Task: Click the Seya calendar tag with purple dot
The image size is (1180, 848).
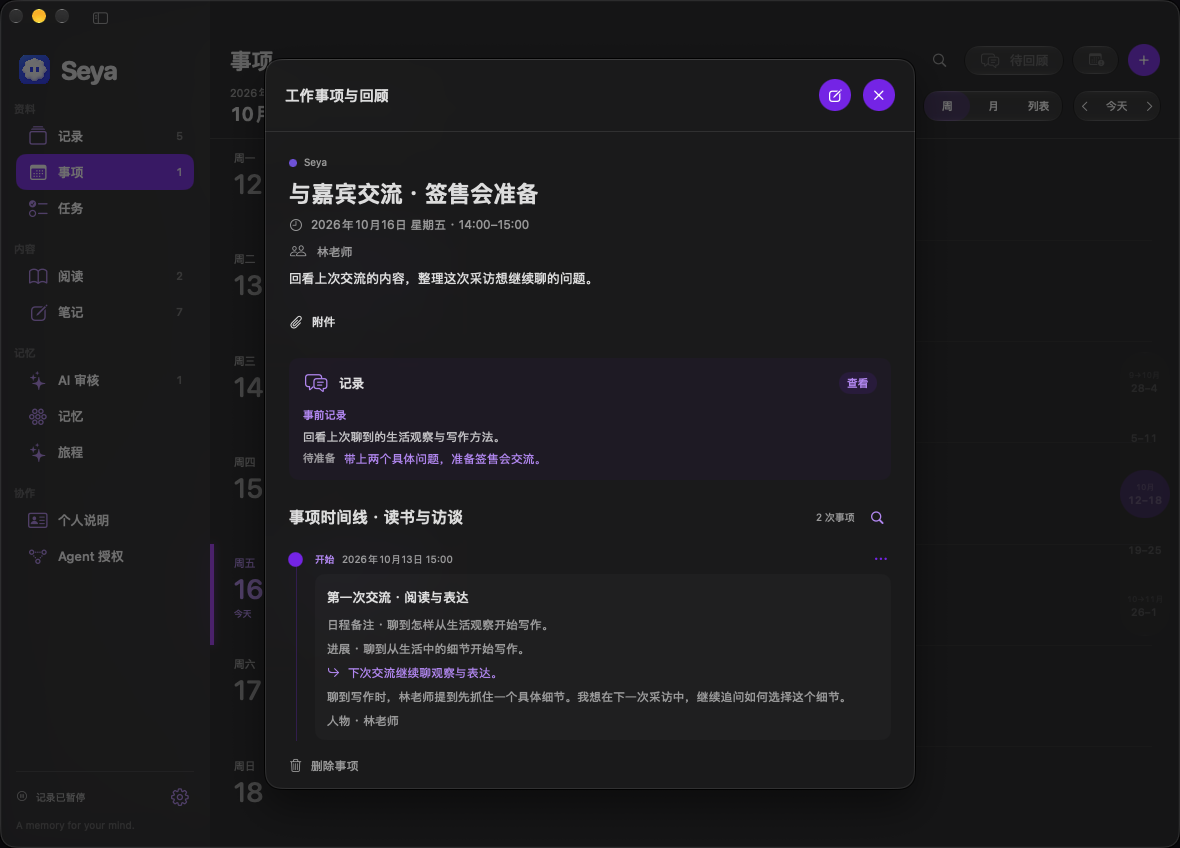Action: (308, 163)
